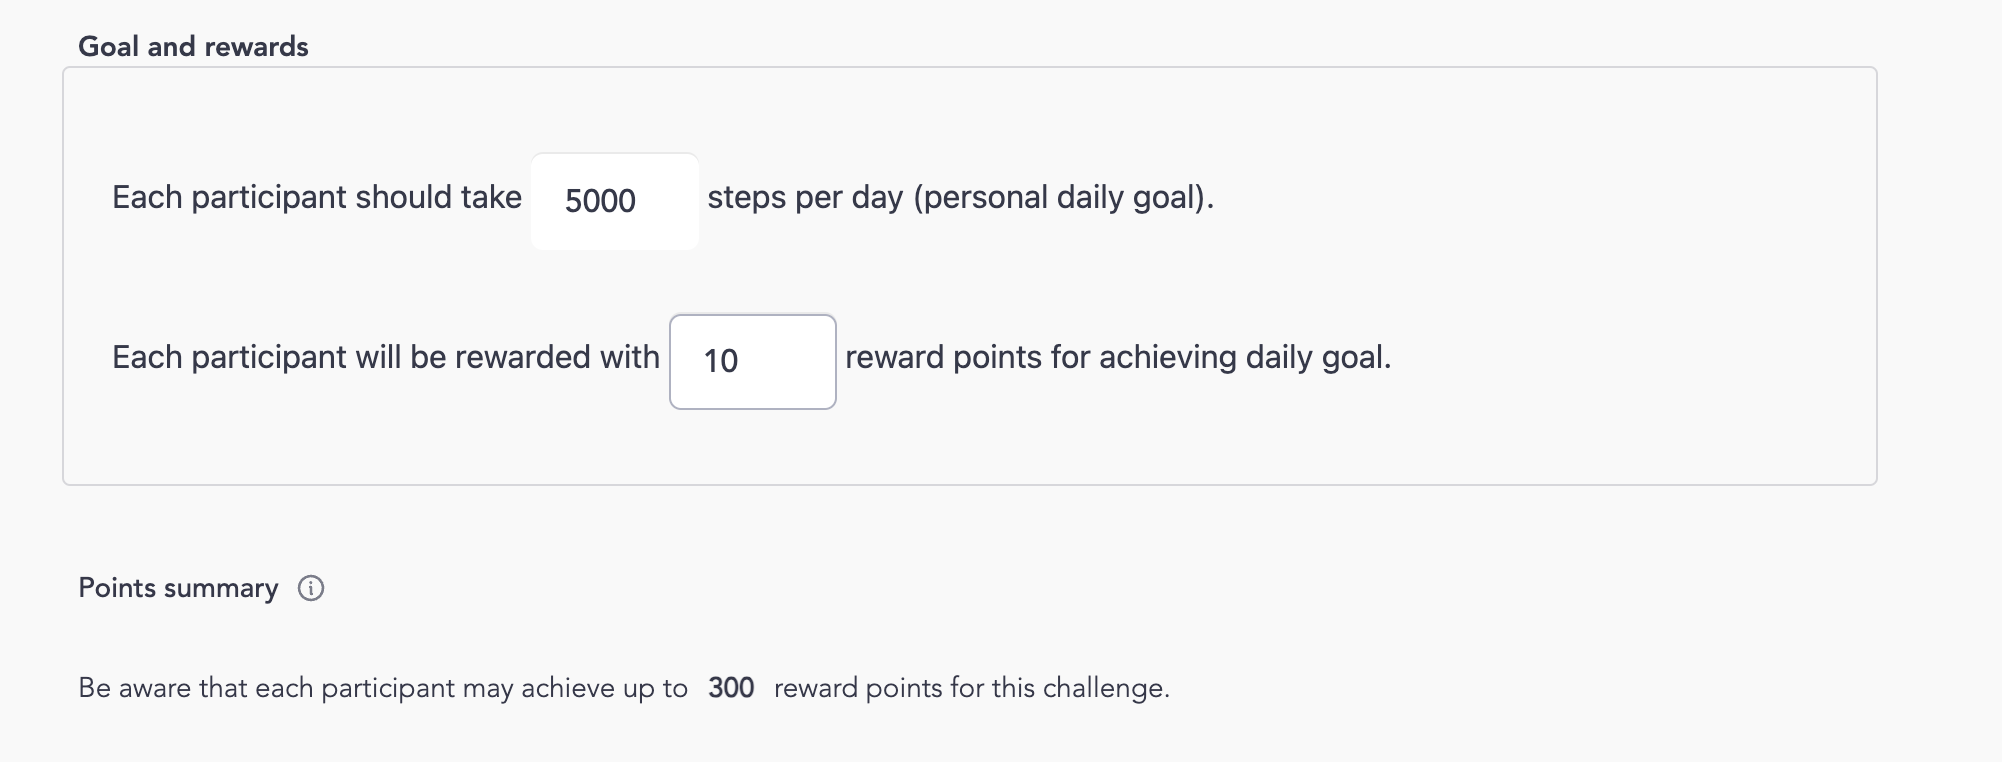2002x762 pixels.
Task: Click the "Be aware that" sentence start
Action: (x=135, y=689)
